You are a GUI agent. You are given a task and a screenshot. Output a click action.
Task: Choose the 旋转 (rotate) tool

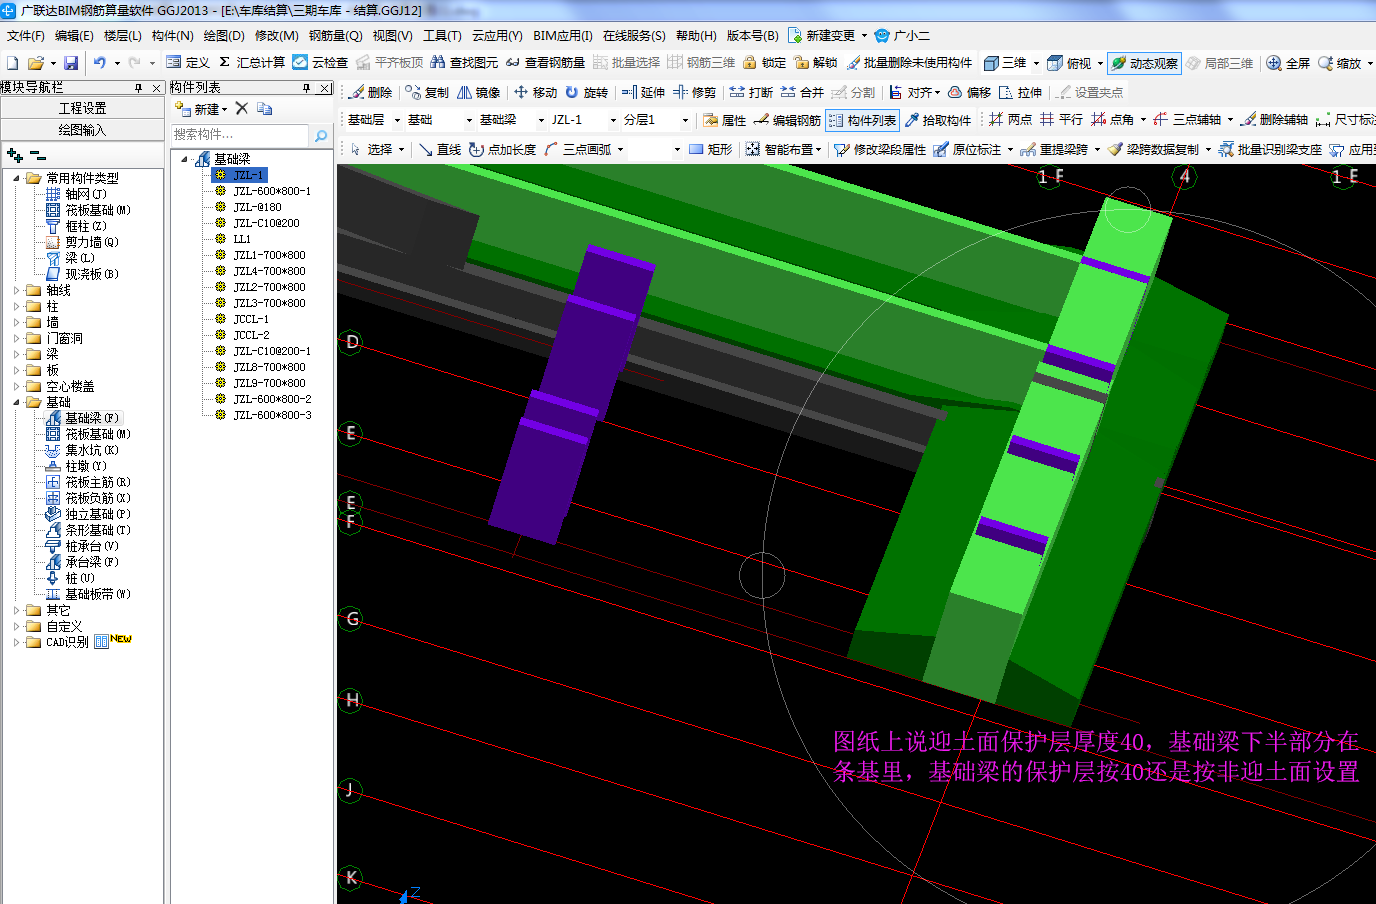click(x=586, y=92)
